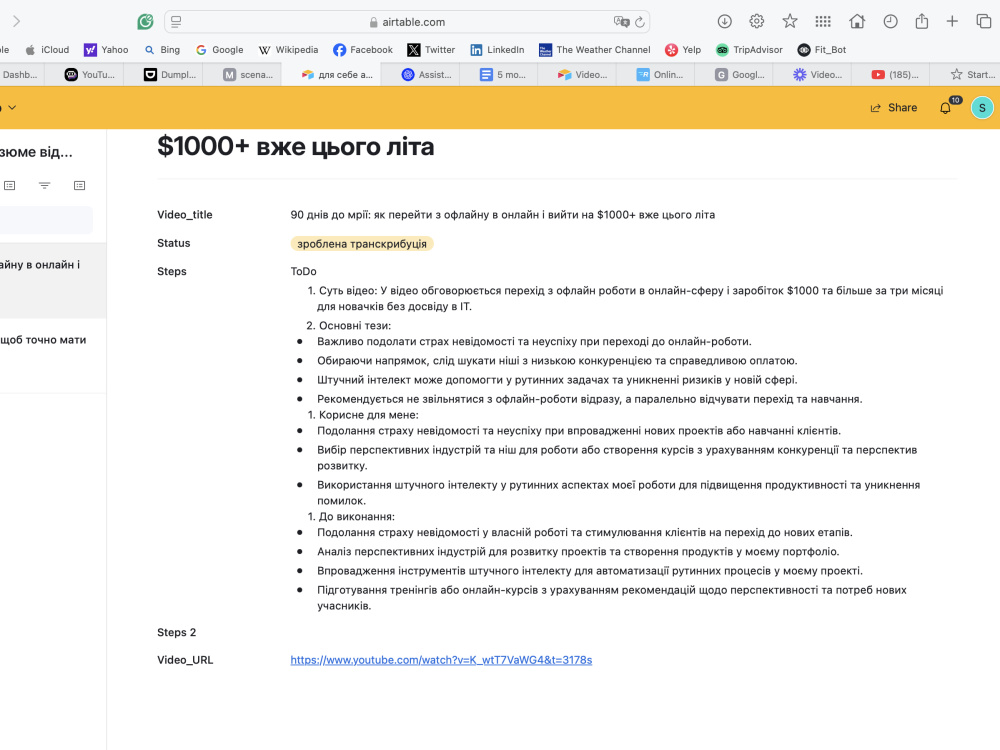Select sidebar record 'айну в онлайн і'

tap(54, 281)
